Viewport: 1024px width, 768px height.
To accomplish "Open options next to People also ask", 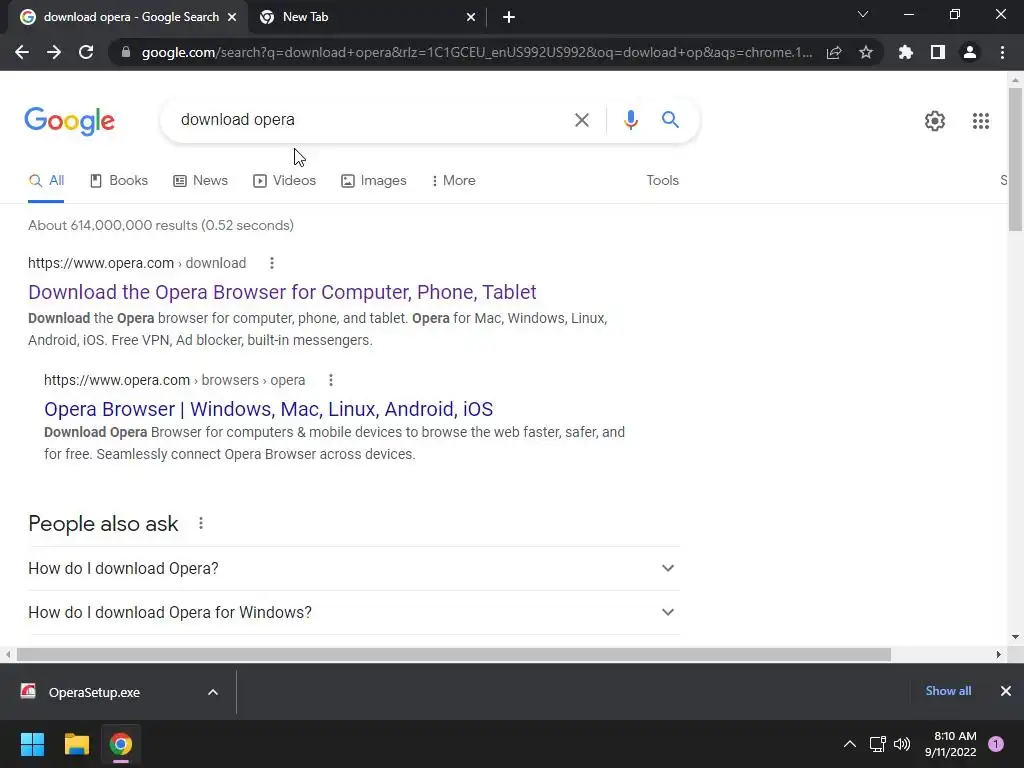I will pyautogui.click(x=201, y=523).
